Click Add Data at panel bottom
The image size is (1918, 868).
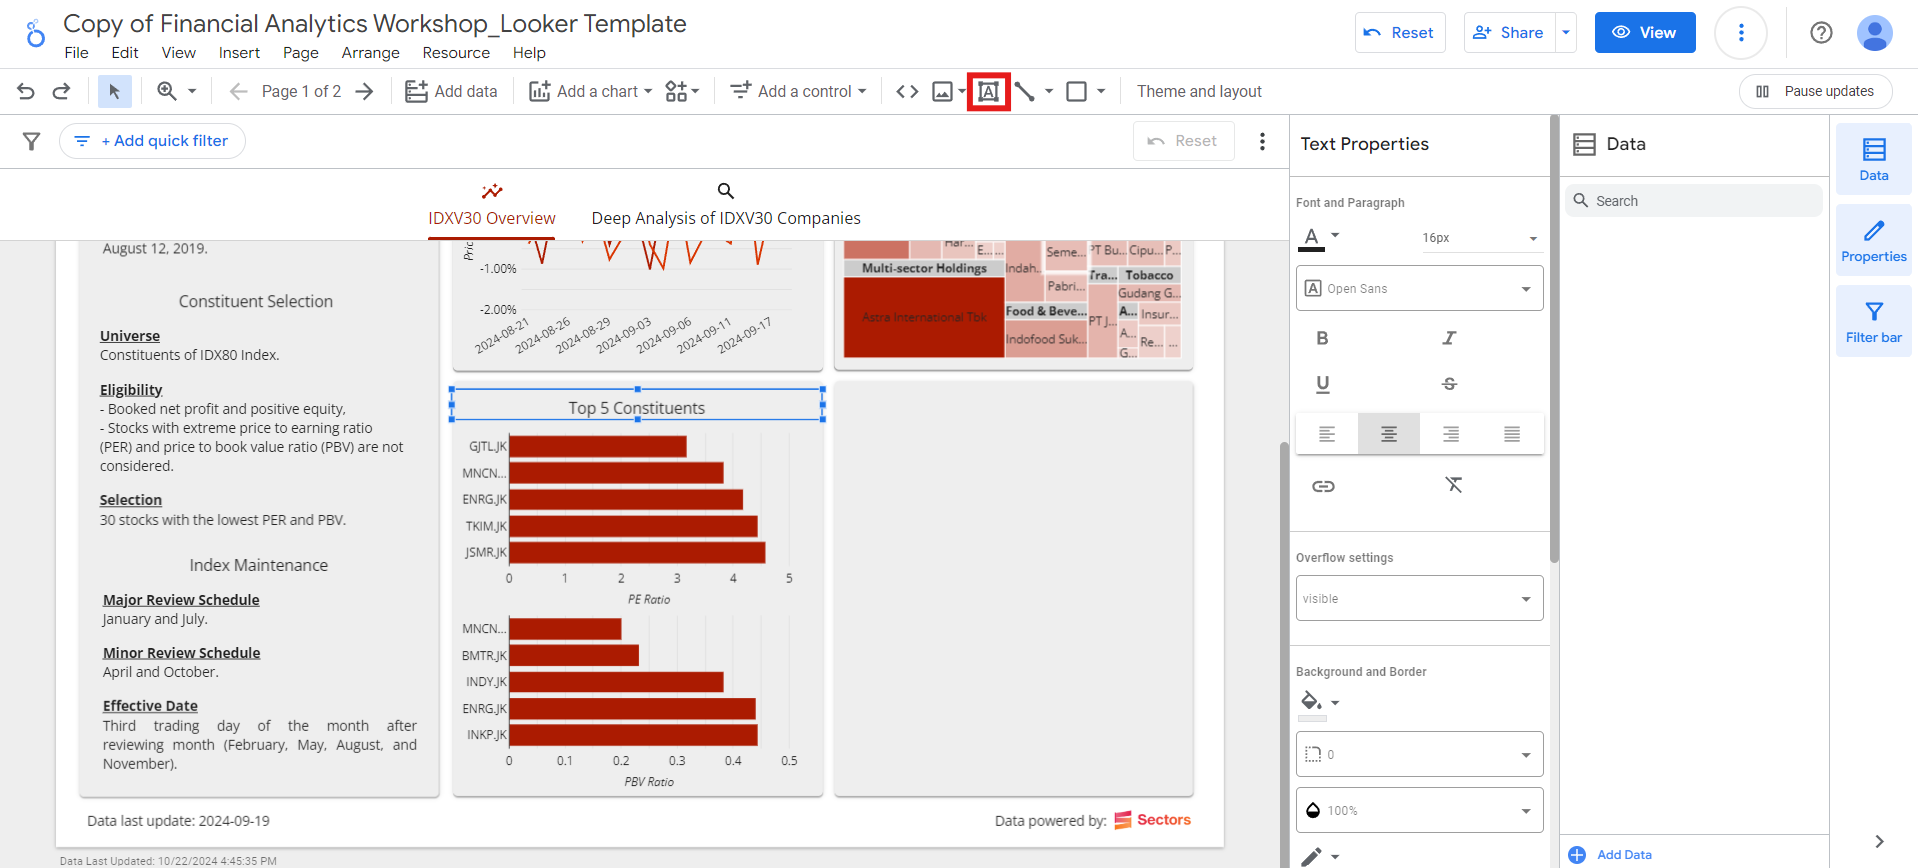pos(1611,855)
